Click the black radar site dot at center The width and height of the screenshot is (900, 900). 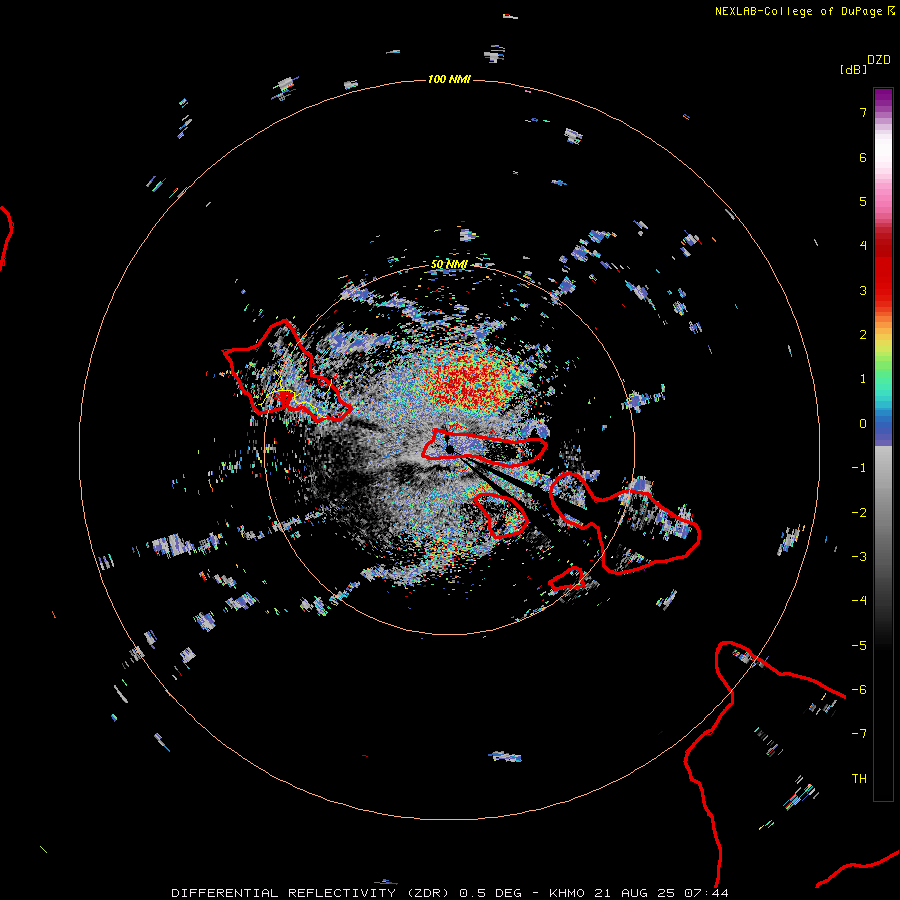point(449,449)
